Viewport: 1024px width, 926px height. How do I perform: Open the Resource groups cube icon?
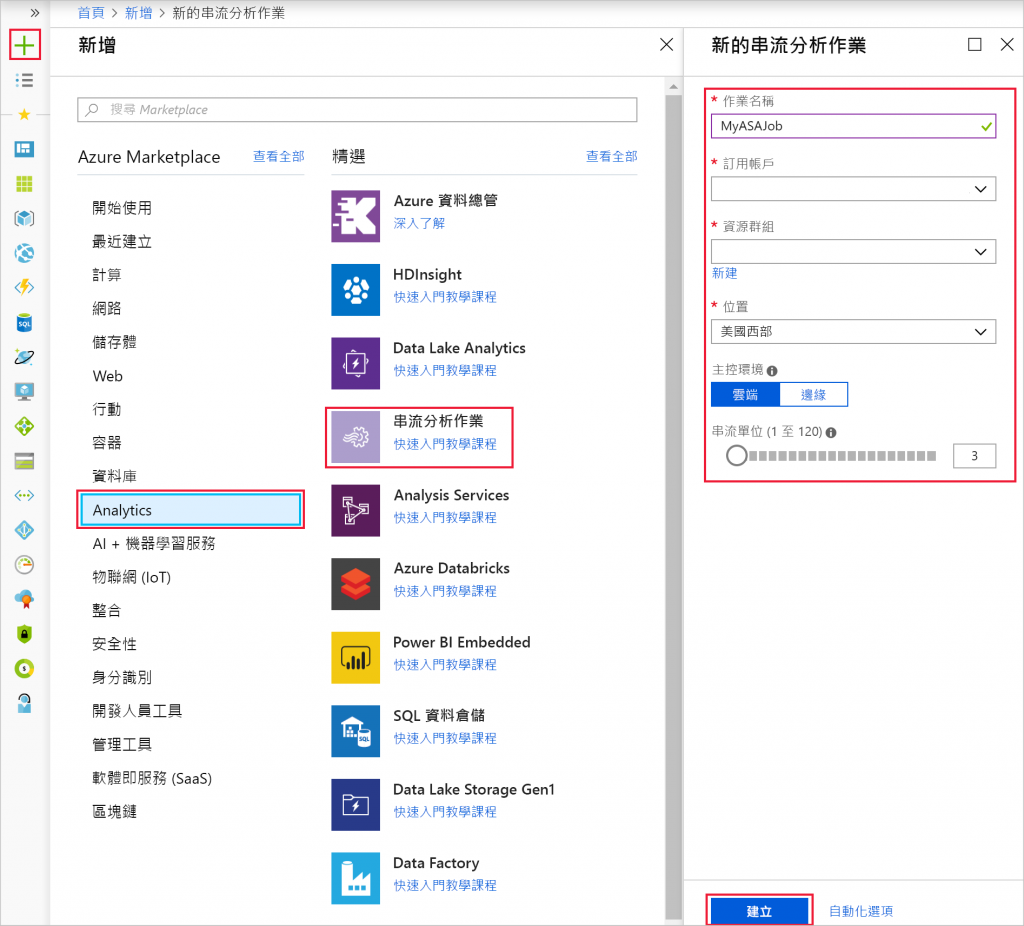[x=24, y=218]
